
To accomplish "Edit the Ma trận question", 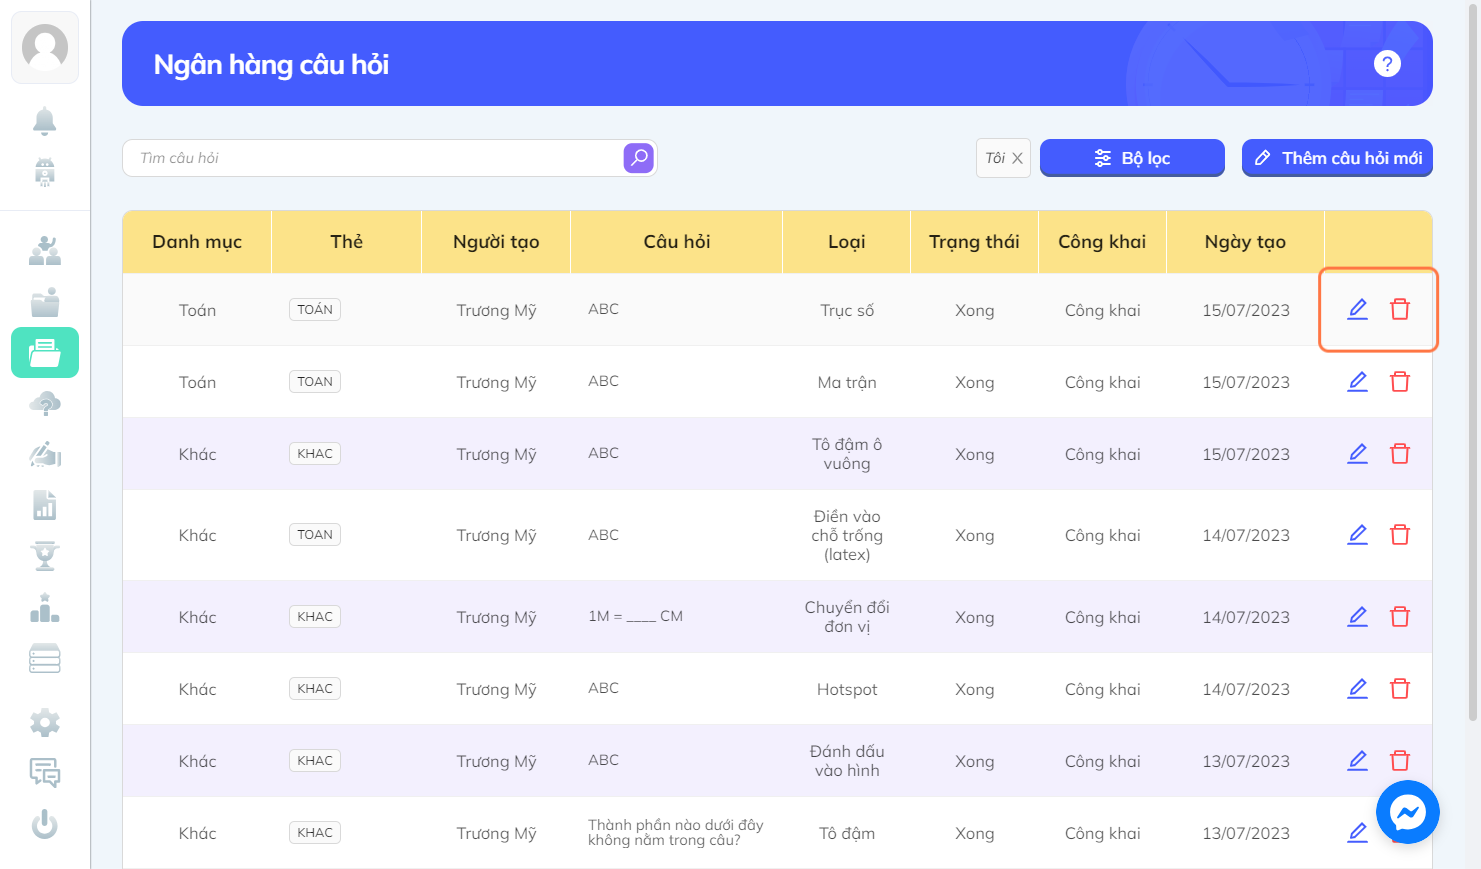I will pos(1357,382).
